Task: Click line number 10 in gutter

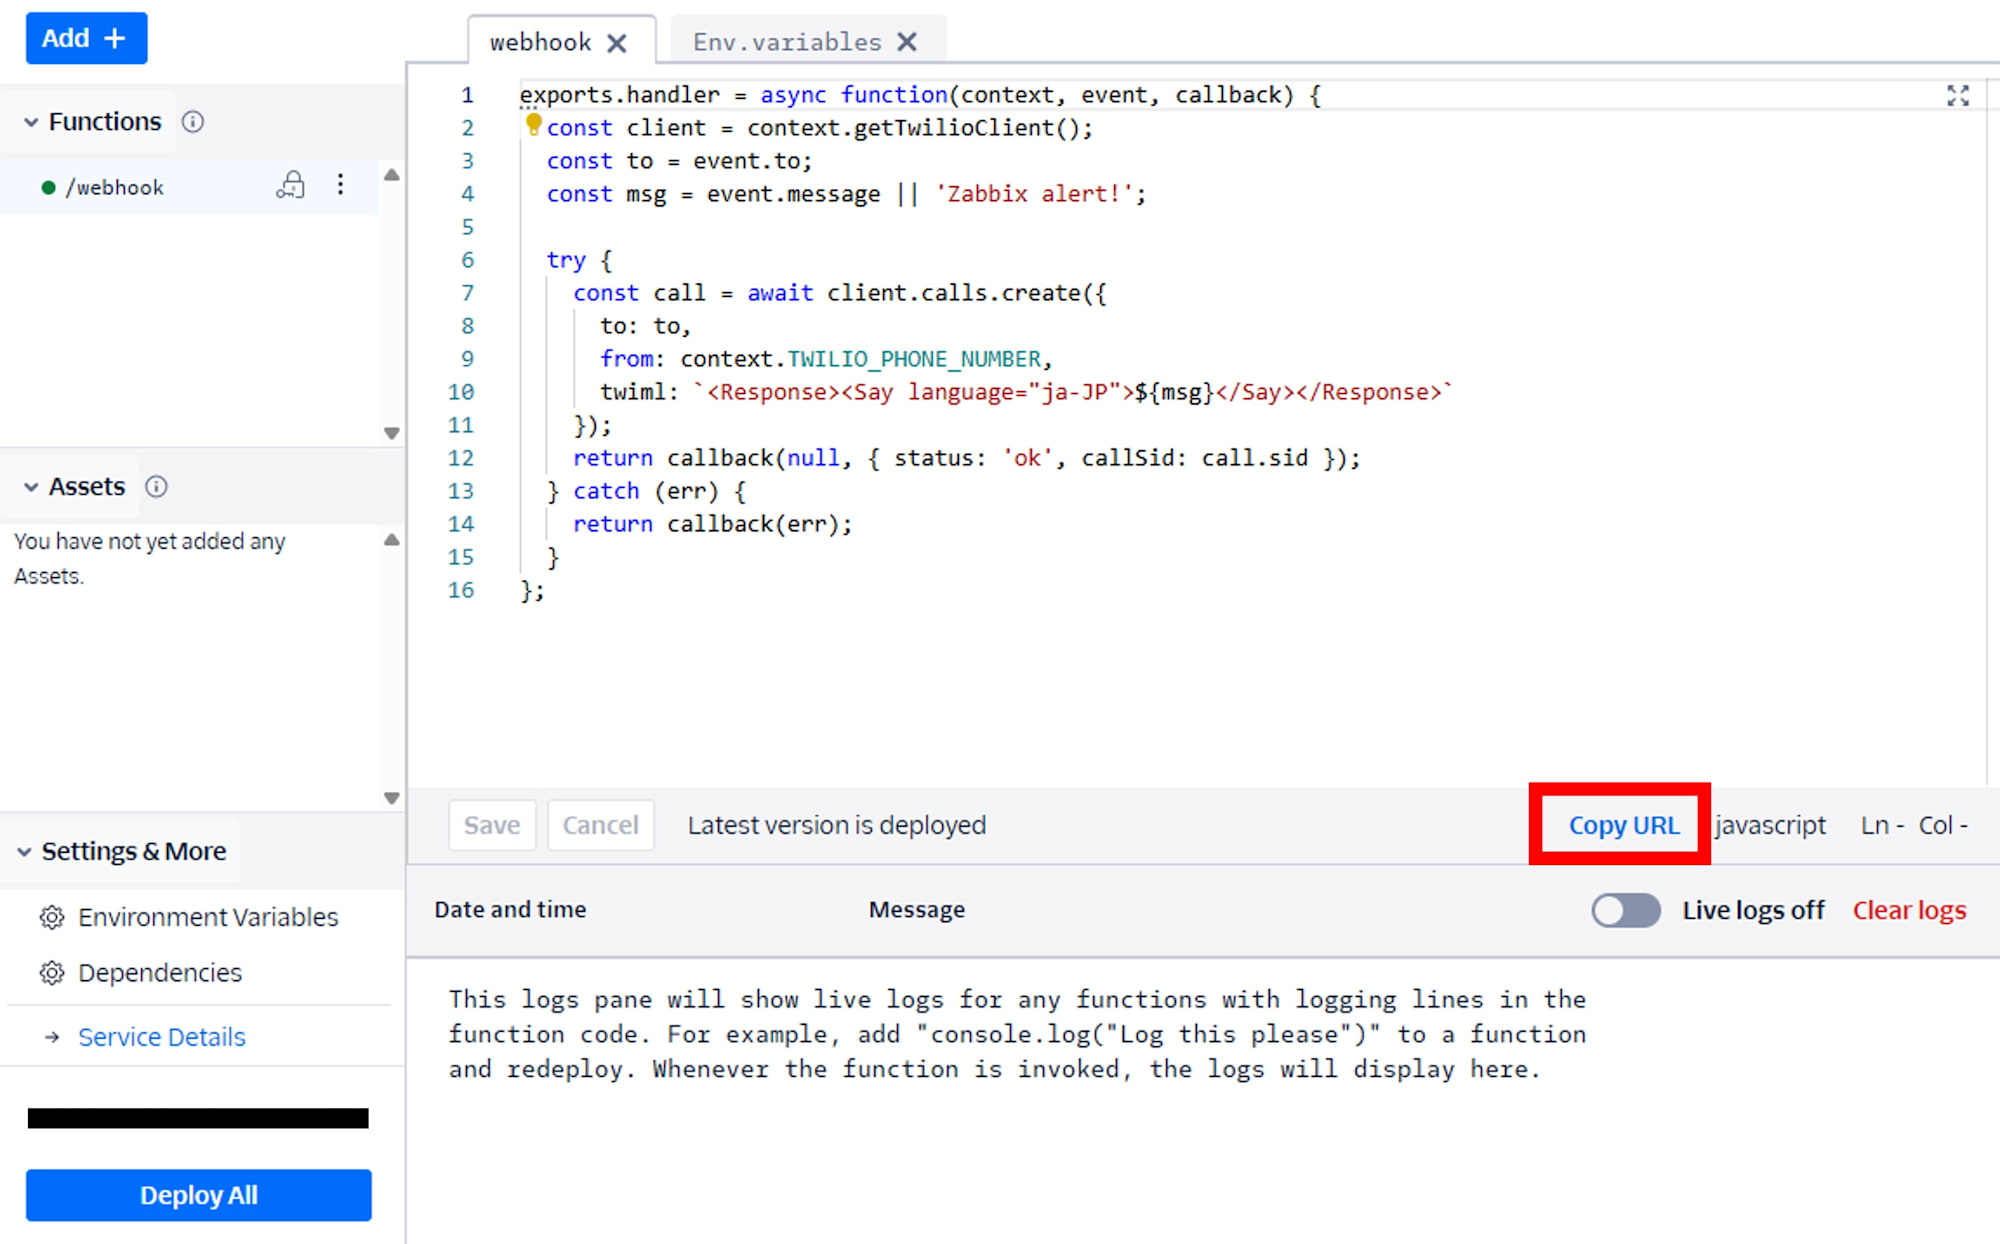Action: [461, 392]
